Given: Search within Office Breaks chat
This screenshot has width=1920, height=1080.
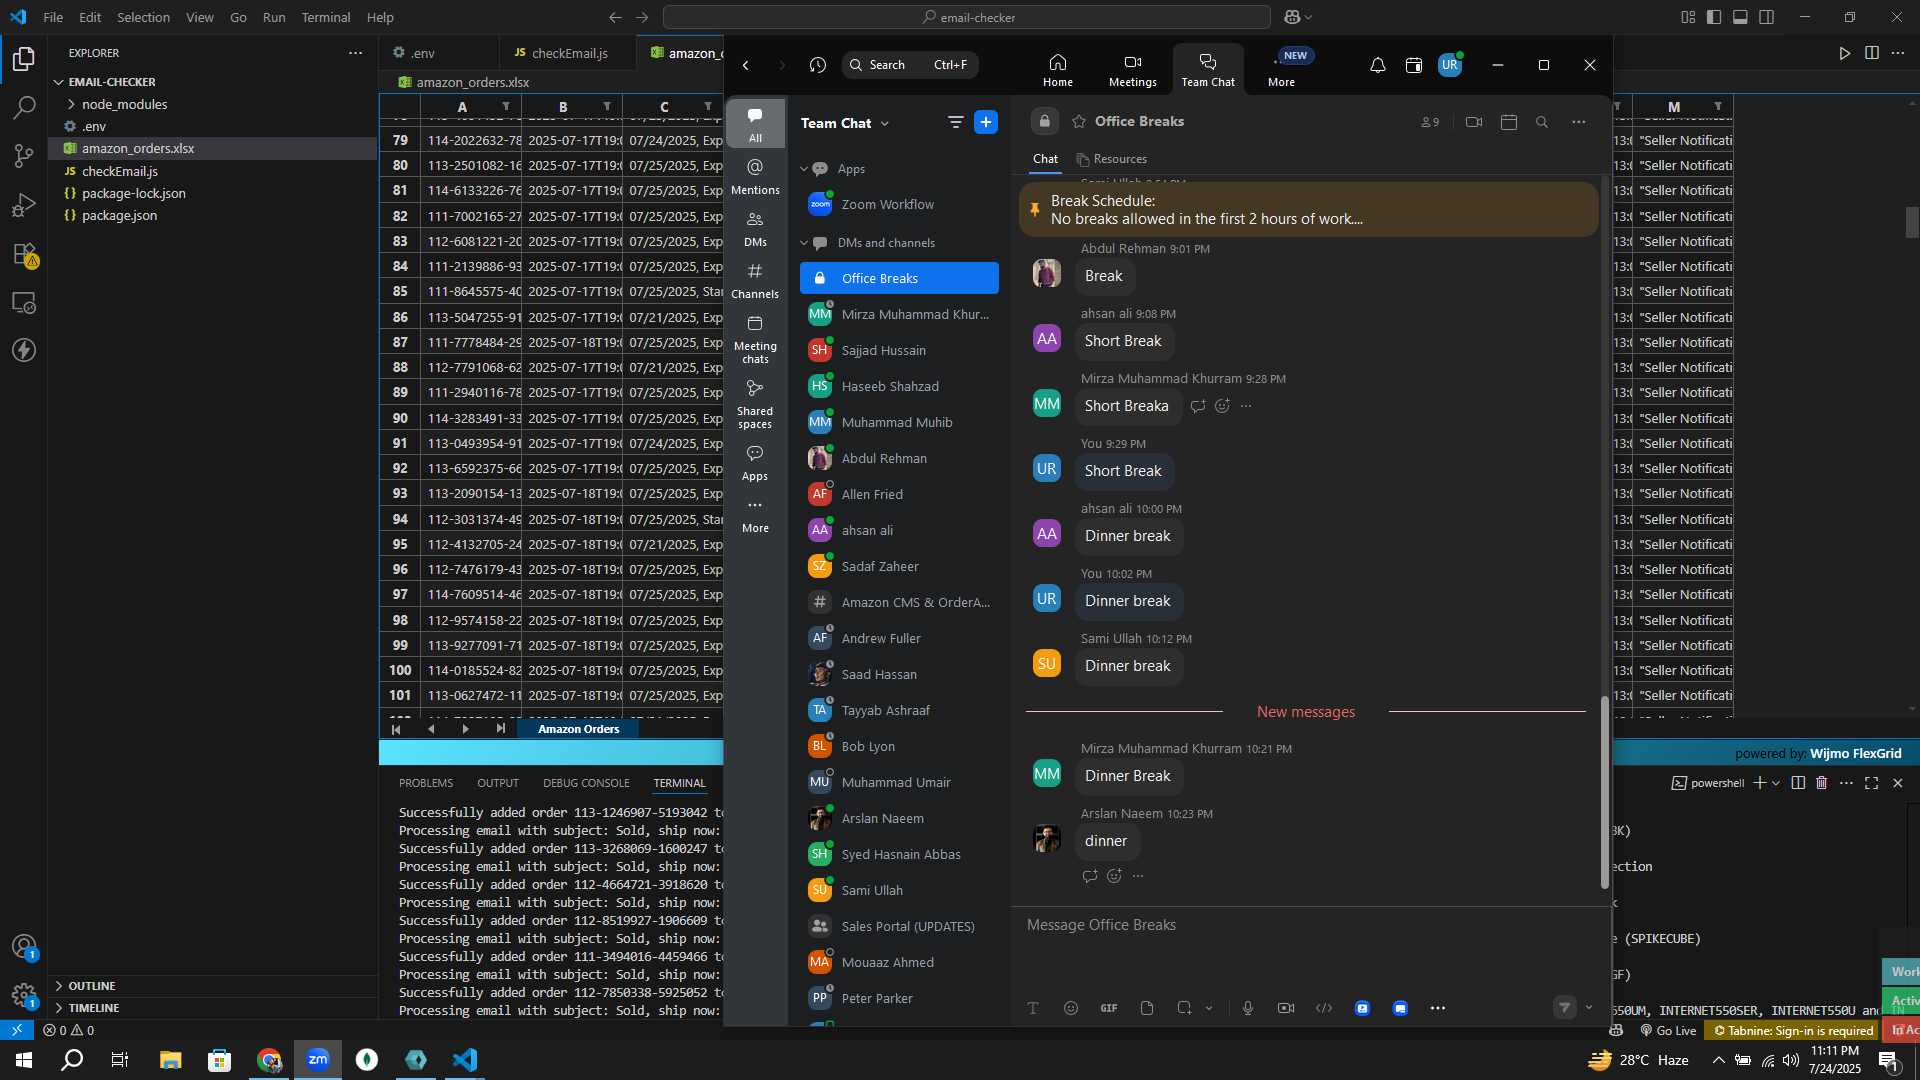Looking at the screenshot, I should click(x=1542, y=122).
